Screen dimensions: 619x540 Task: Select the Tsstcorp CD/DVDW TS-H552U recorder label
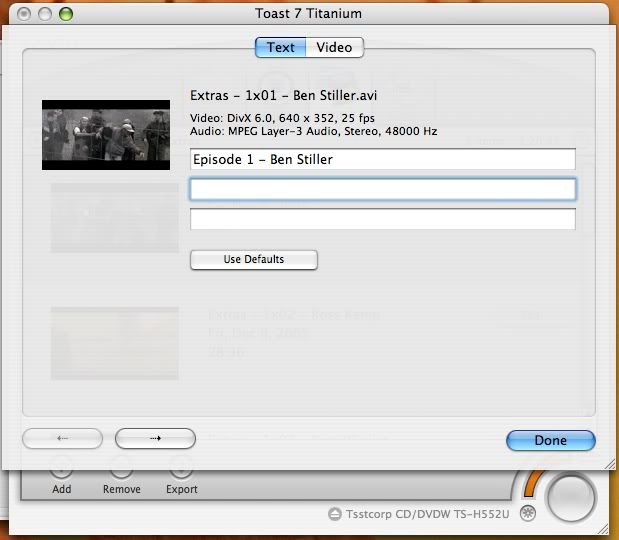click(428, 514)
